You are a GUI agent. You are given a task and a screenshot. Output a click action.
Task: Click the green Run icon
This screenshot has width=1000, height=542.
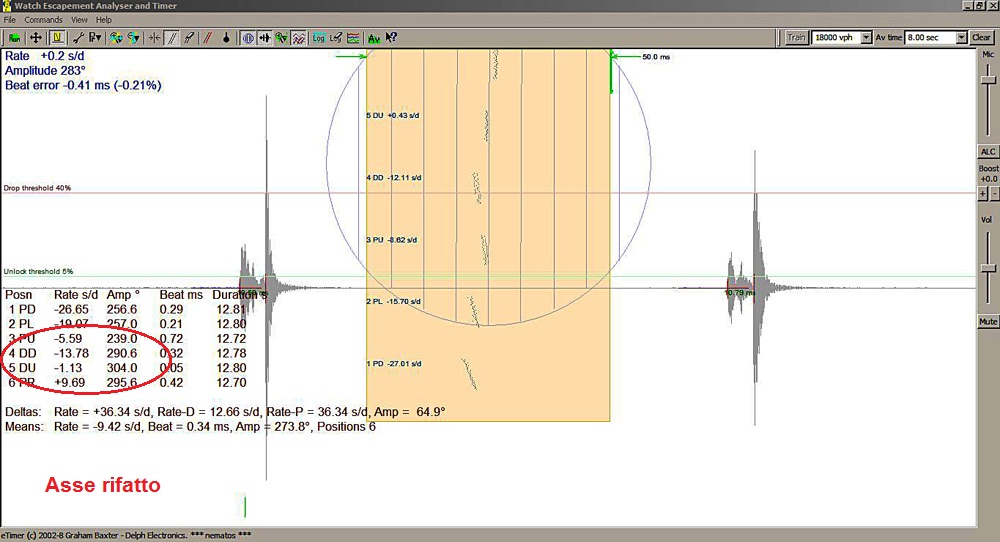[15, 38]
